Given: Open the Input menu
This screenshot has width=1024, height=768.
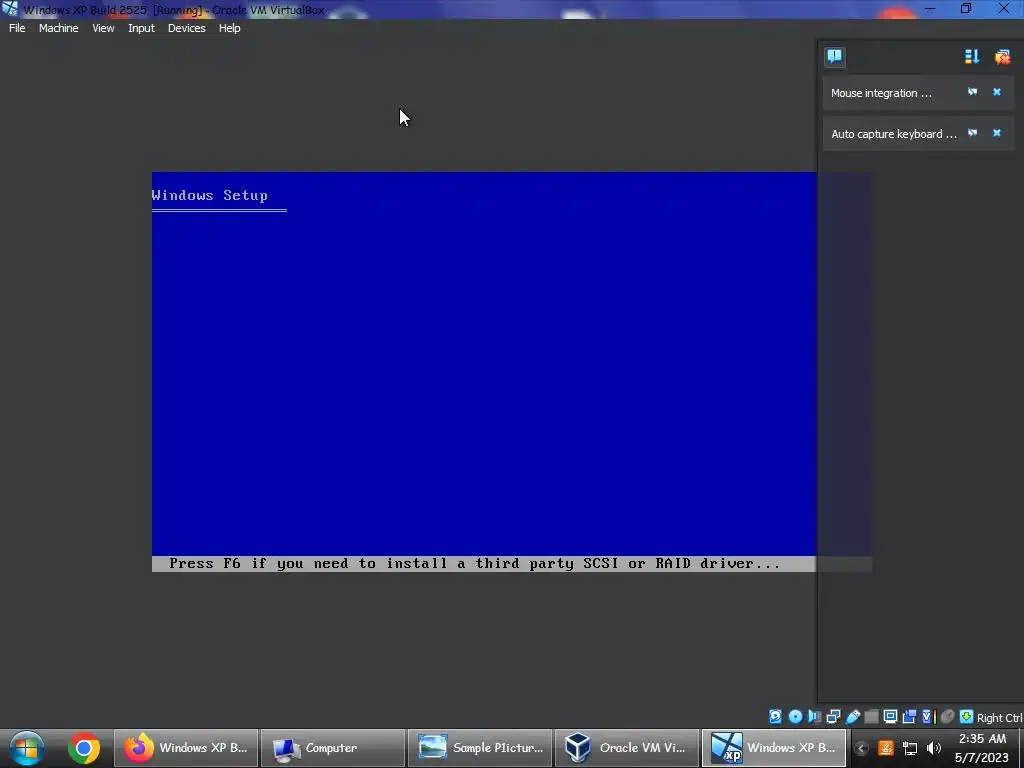Looking at the screenshot, I should coord(141,28).
